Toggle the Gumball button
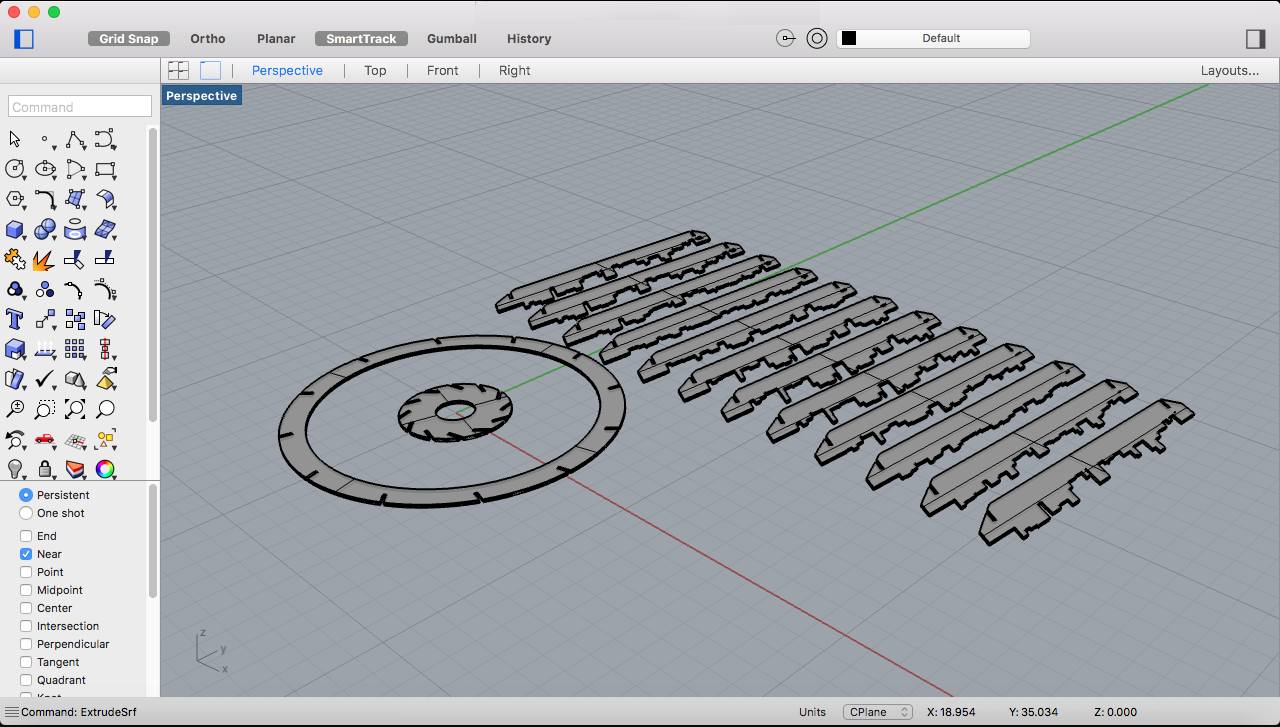The width and height of the screenshot is (1280, 727). click(x=452, y=39)
